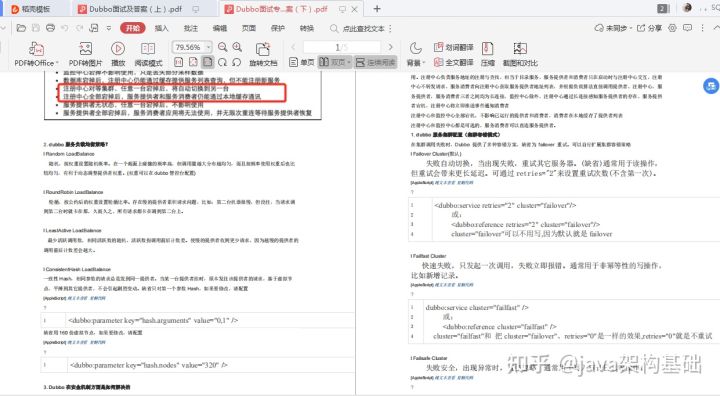Open the 旋转文档 rotate document tool
720x396 pixels.
click(x=263, y=54)
